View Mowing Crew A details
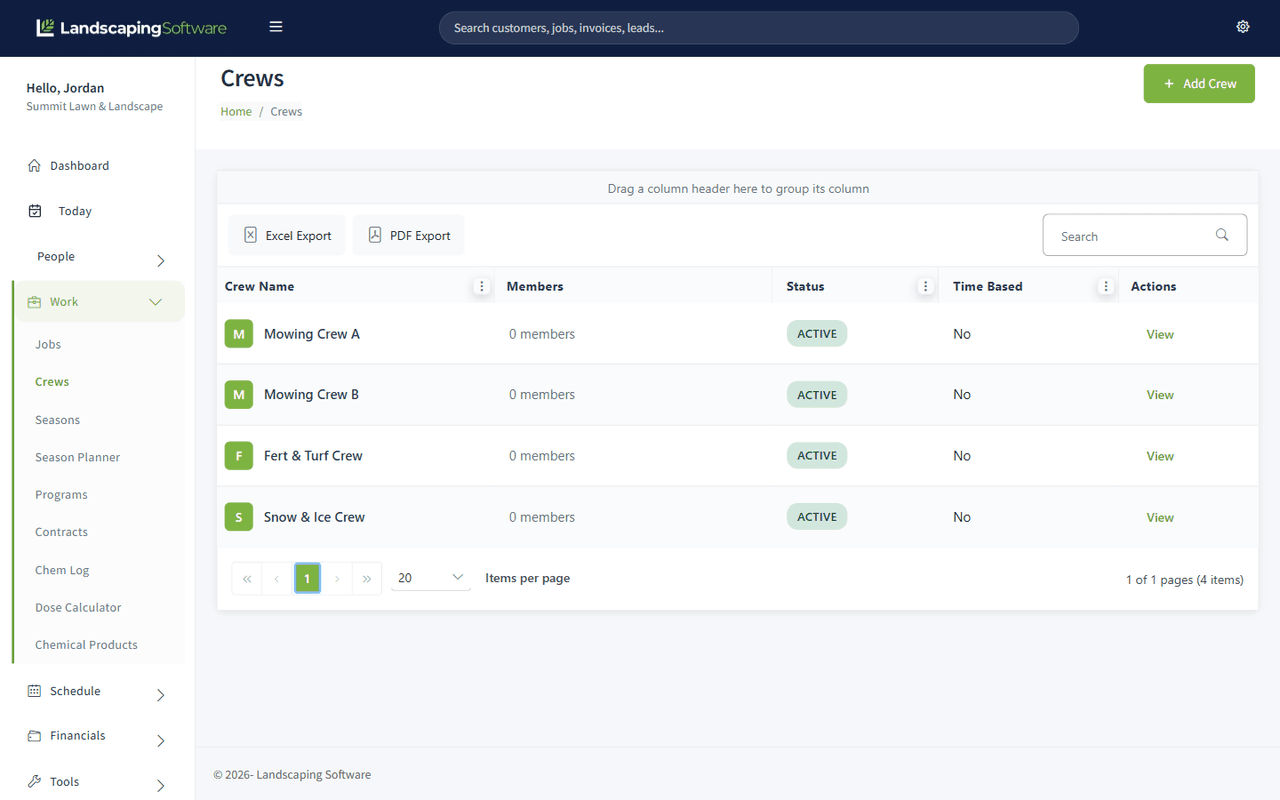Screen dimensions: 1280x800 pos(1160,334)
